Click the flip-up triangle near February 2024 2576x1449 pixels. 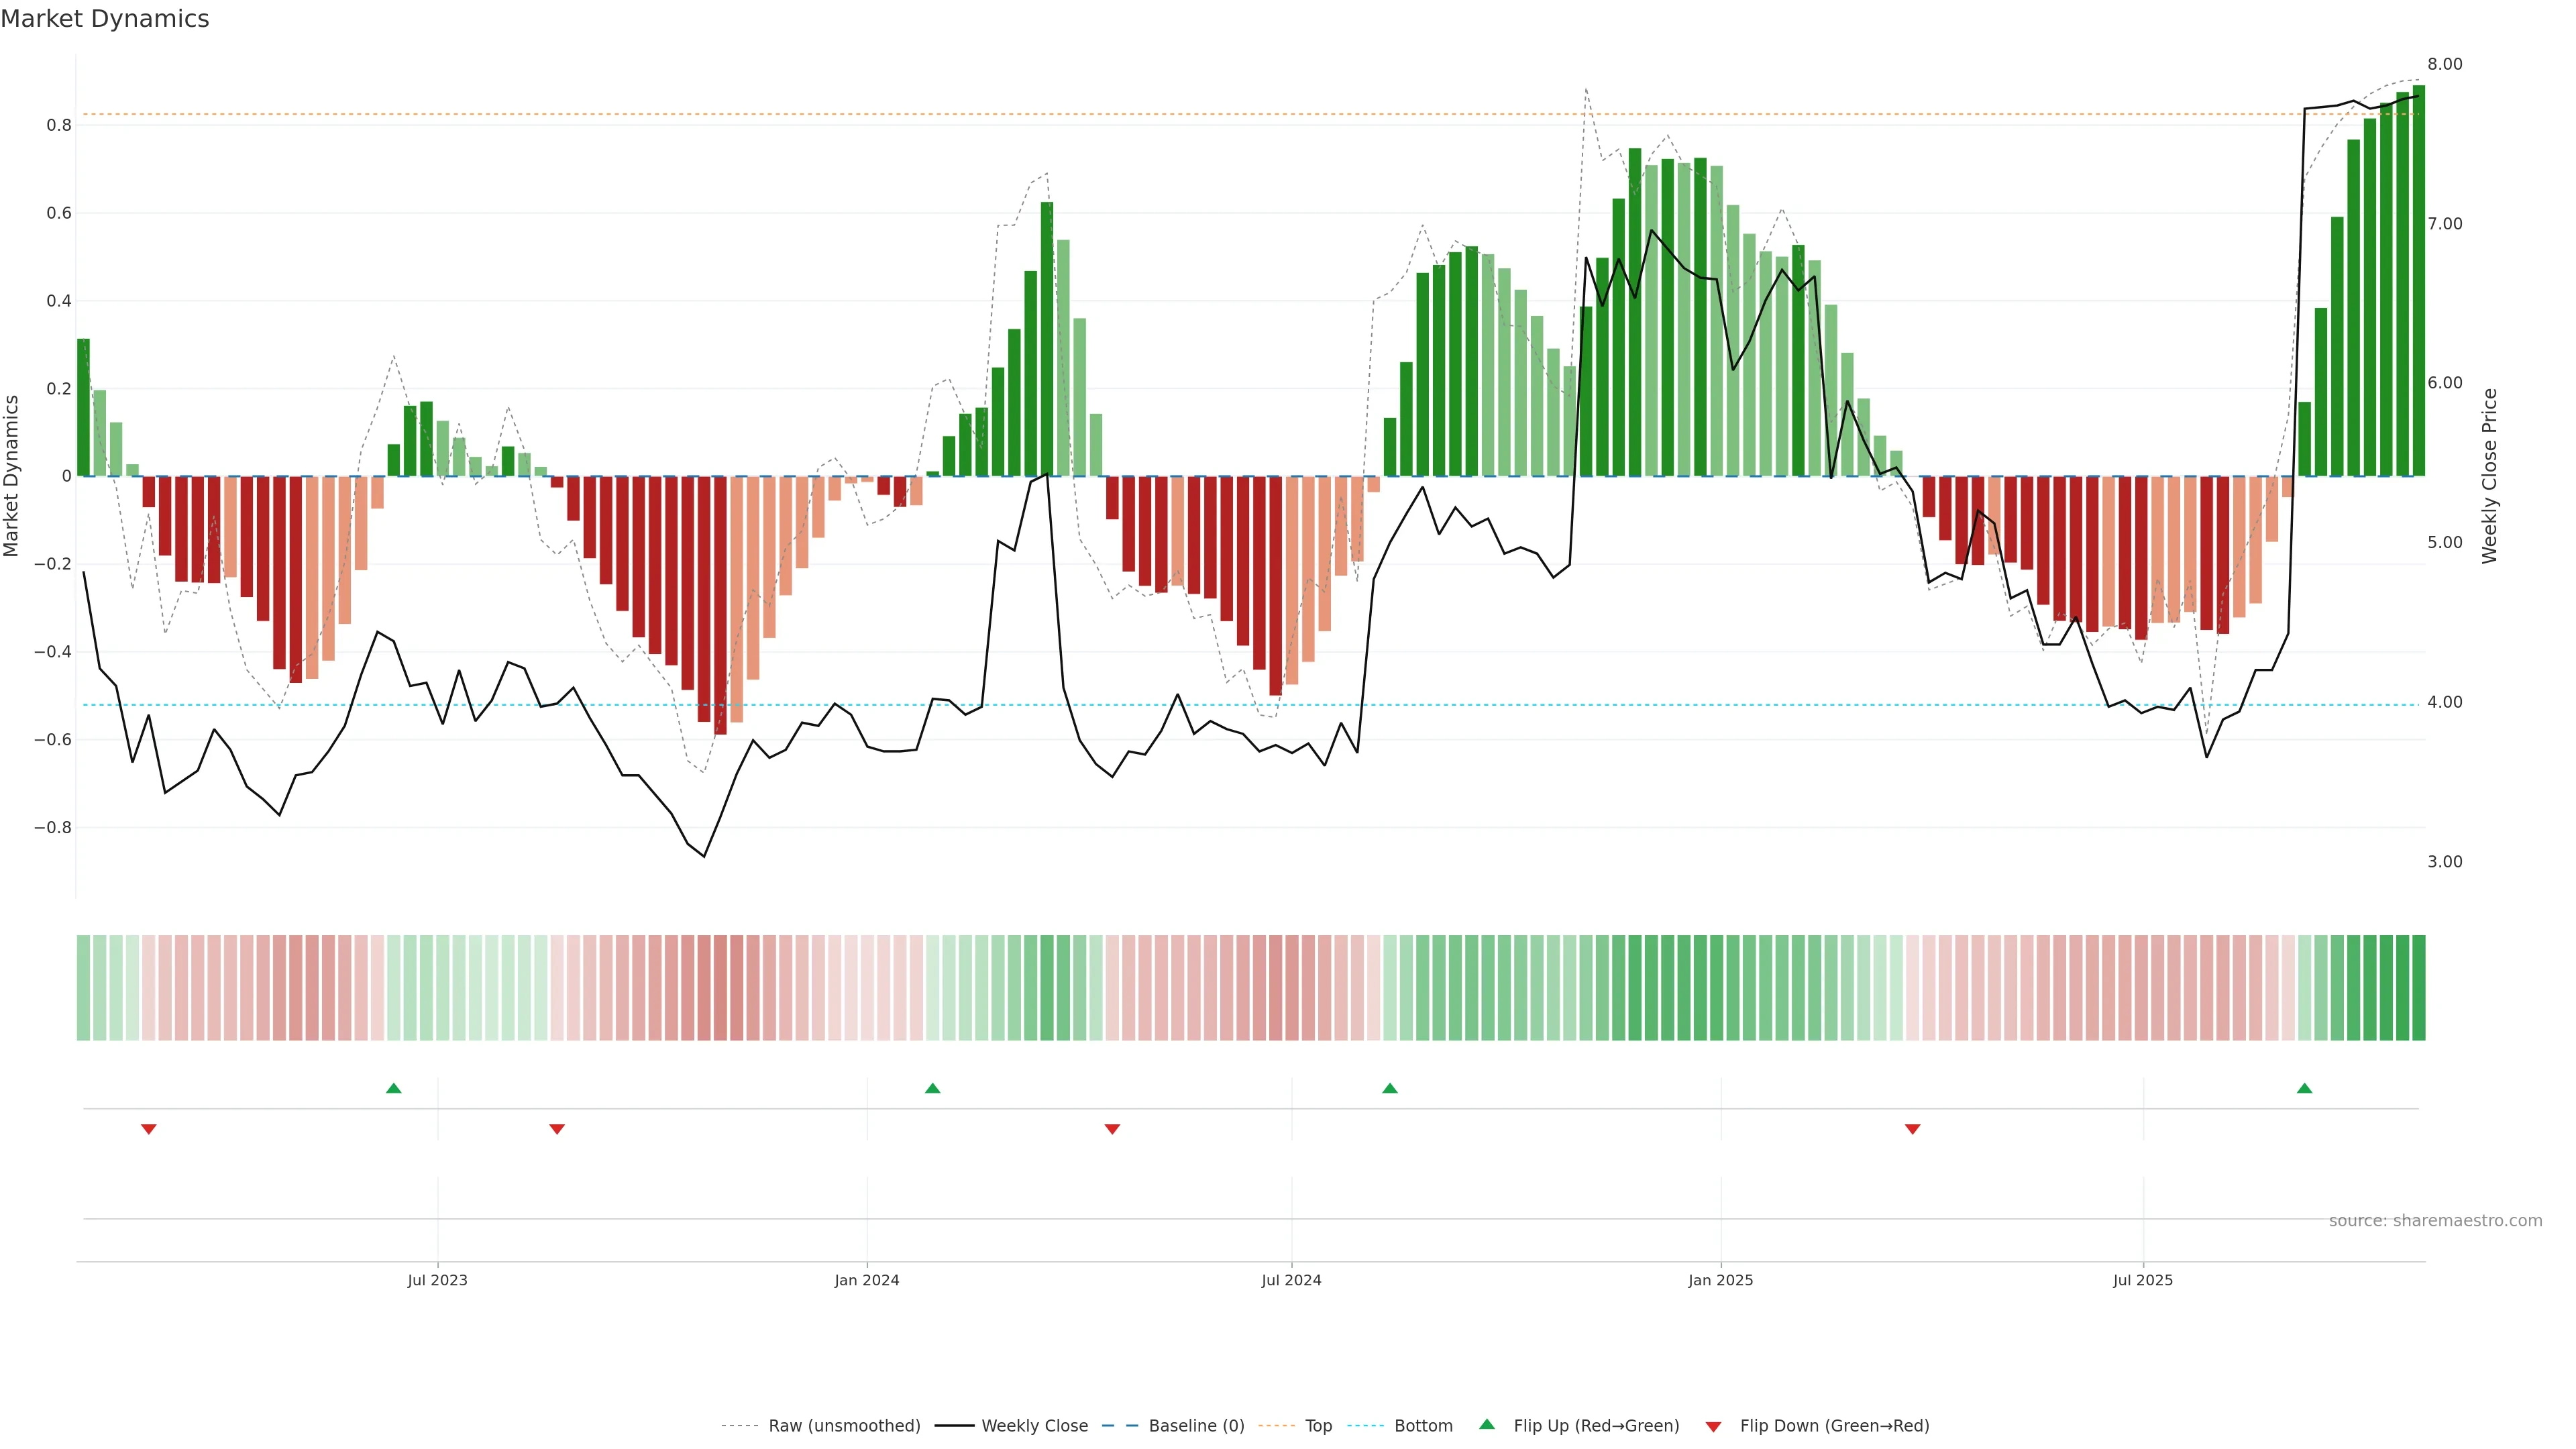tap(932, 1088)
